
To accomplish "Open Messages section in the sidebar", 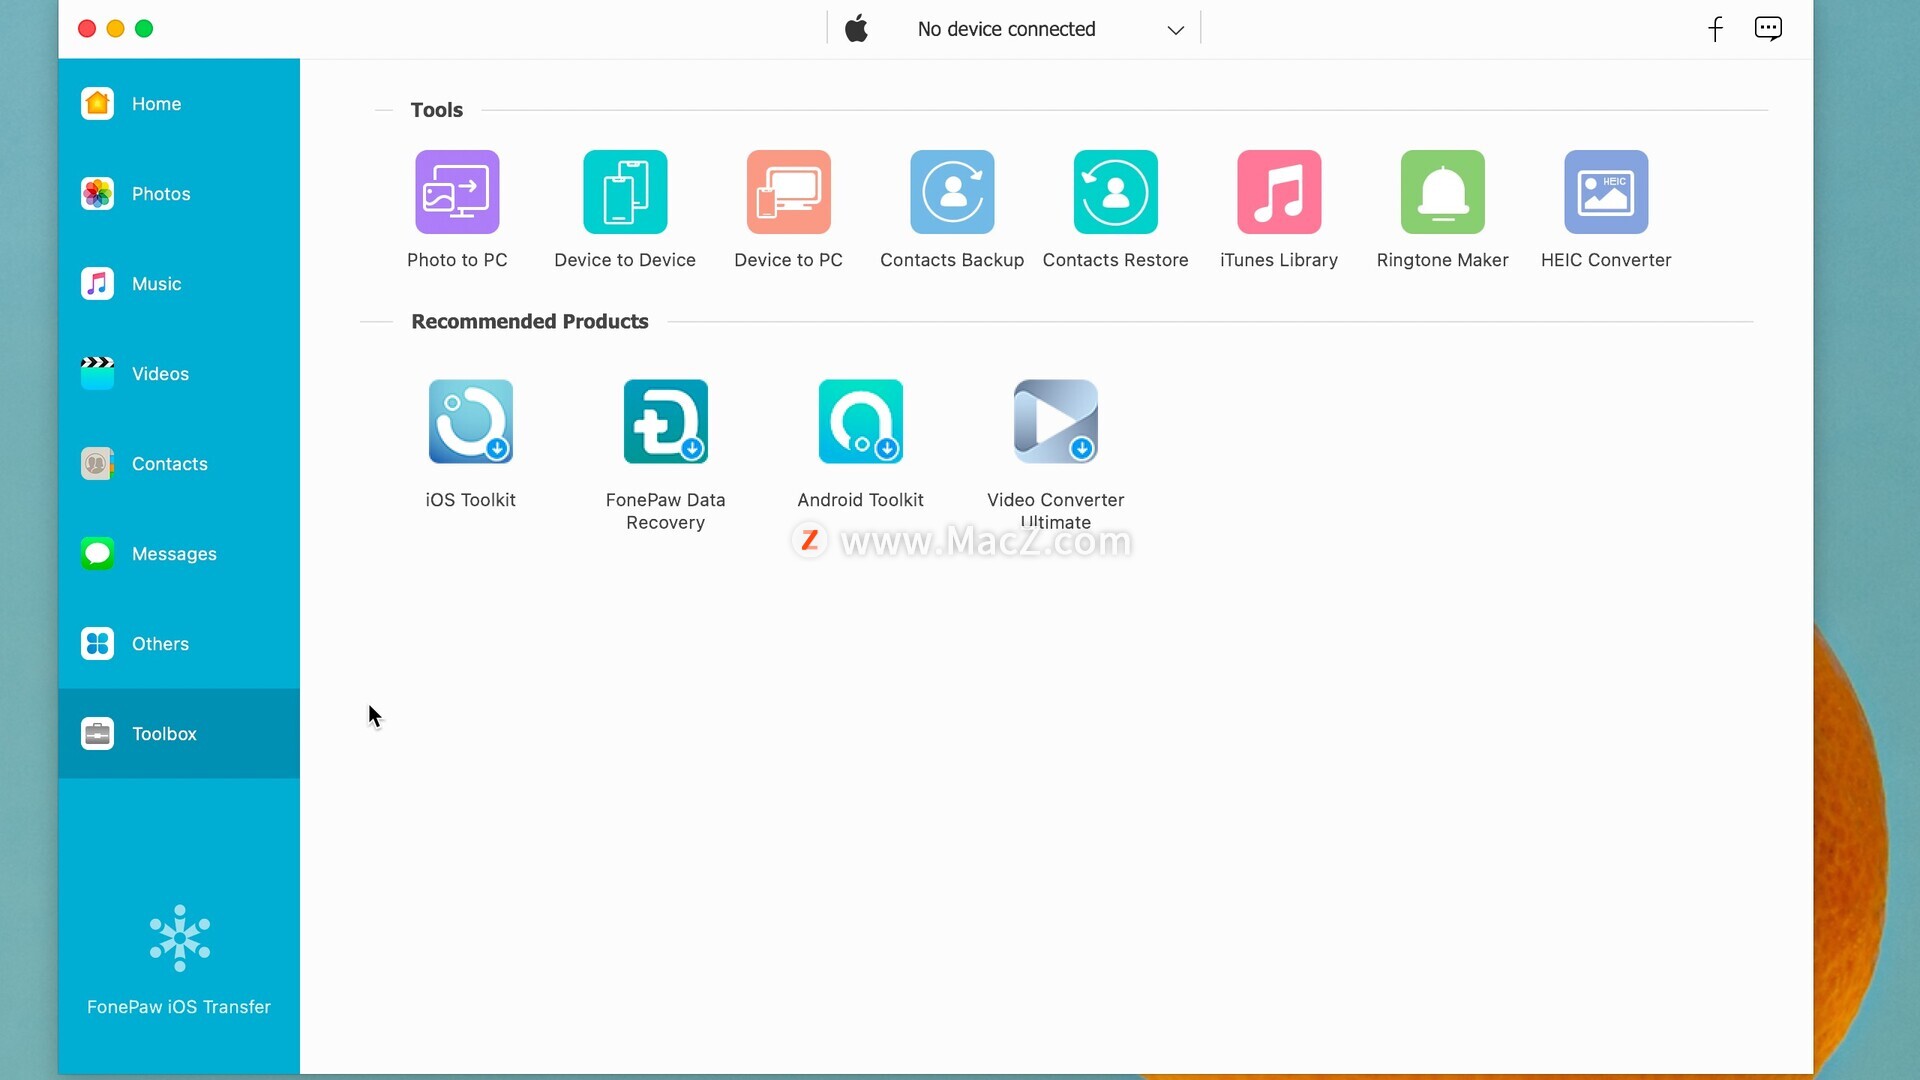I will [x=179, y=554].
